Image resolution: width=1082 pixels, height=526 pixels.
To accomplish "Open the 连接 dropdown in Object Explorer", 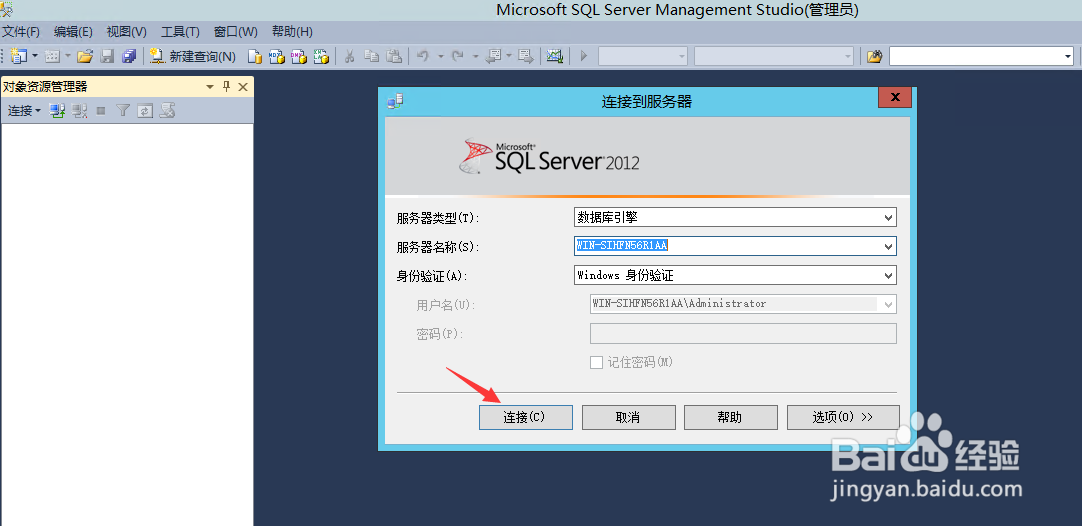I will pyautogui.click(x=24, y=110).
